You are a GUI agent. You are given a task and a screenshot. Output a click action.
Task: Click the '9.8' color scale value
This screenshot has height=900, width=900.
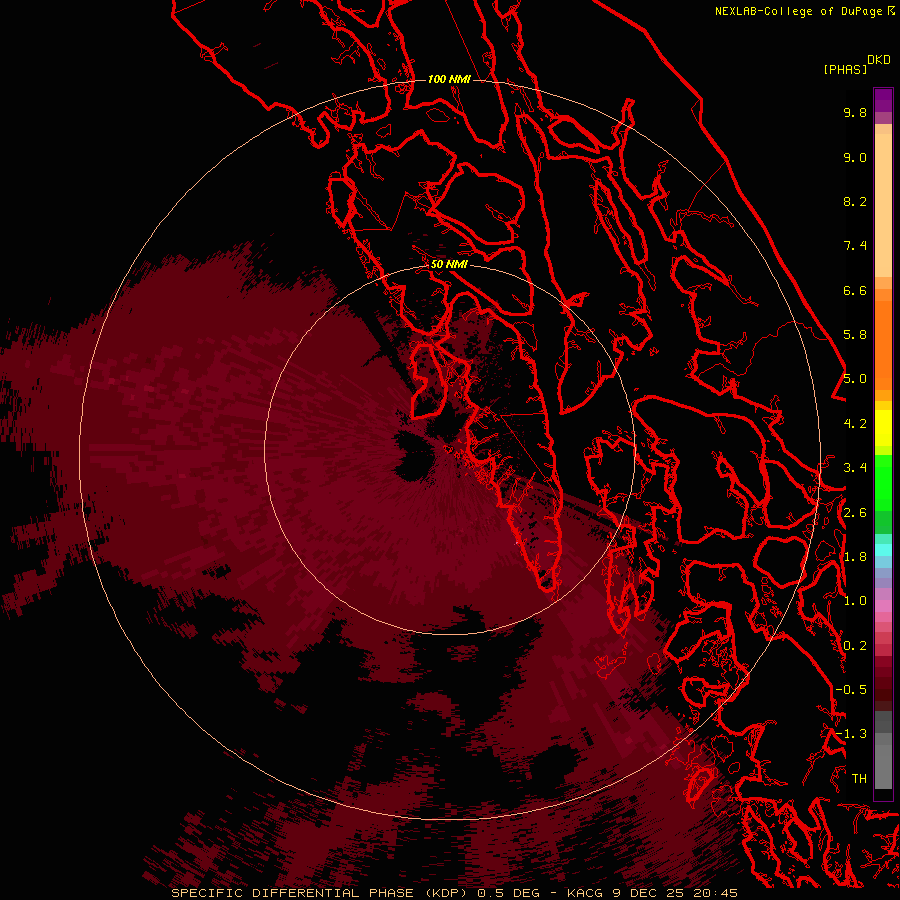point(855,112)
